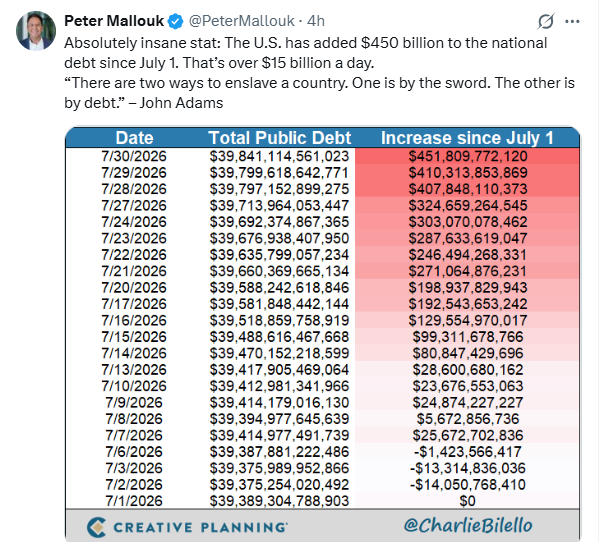
Task: Click the tweet text about national debt
Action: point(306,53)
